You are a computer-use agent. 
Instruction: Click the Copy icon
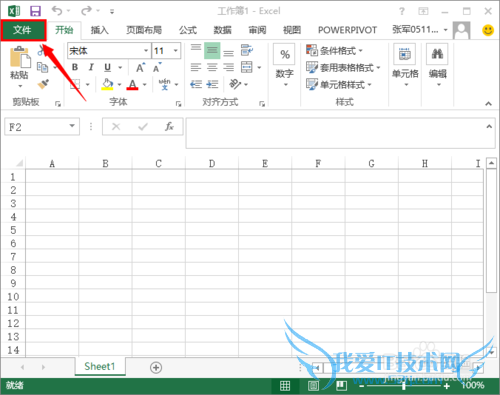tap(42, 67)
